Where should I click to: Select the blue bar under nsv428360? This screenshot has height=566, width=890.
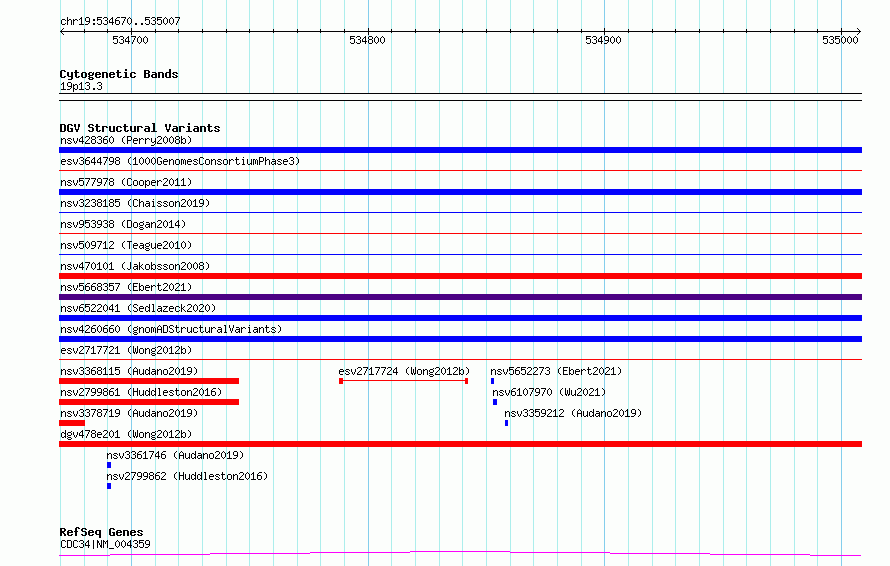pyautogui.click(x=460, y=150)
